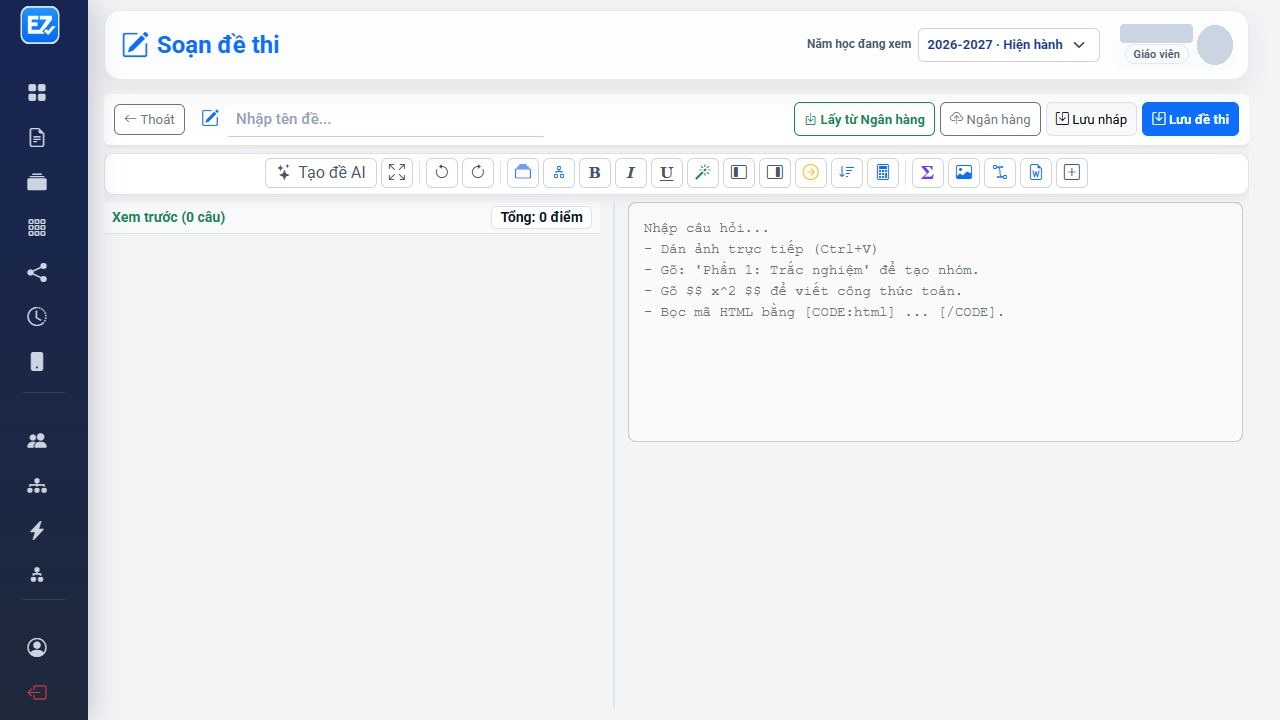
Task: Click the magic wand tool
Action: (x=703, y=172)
